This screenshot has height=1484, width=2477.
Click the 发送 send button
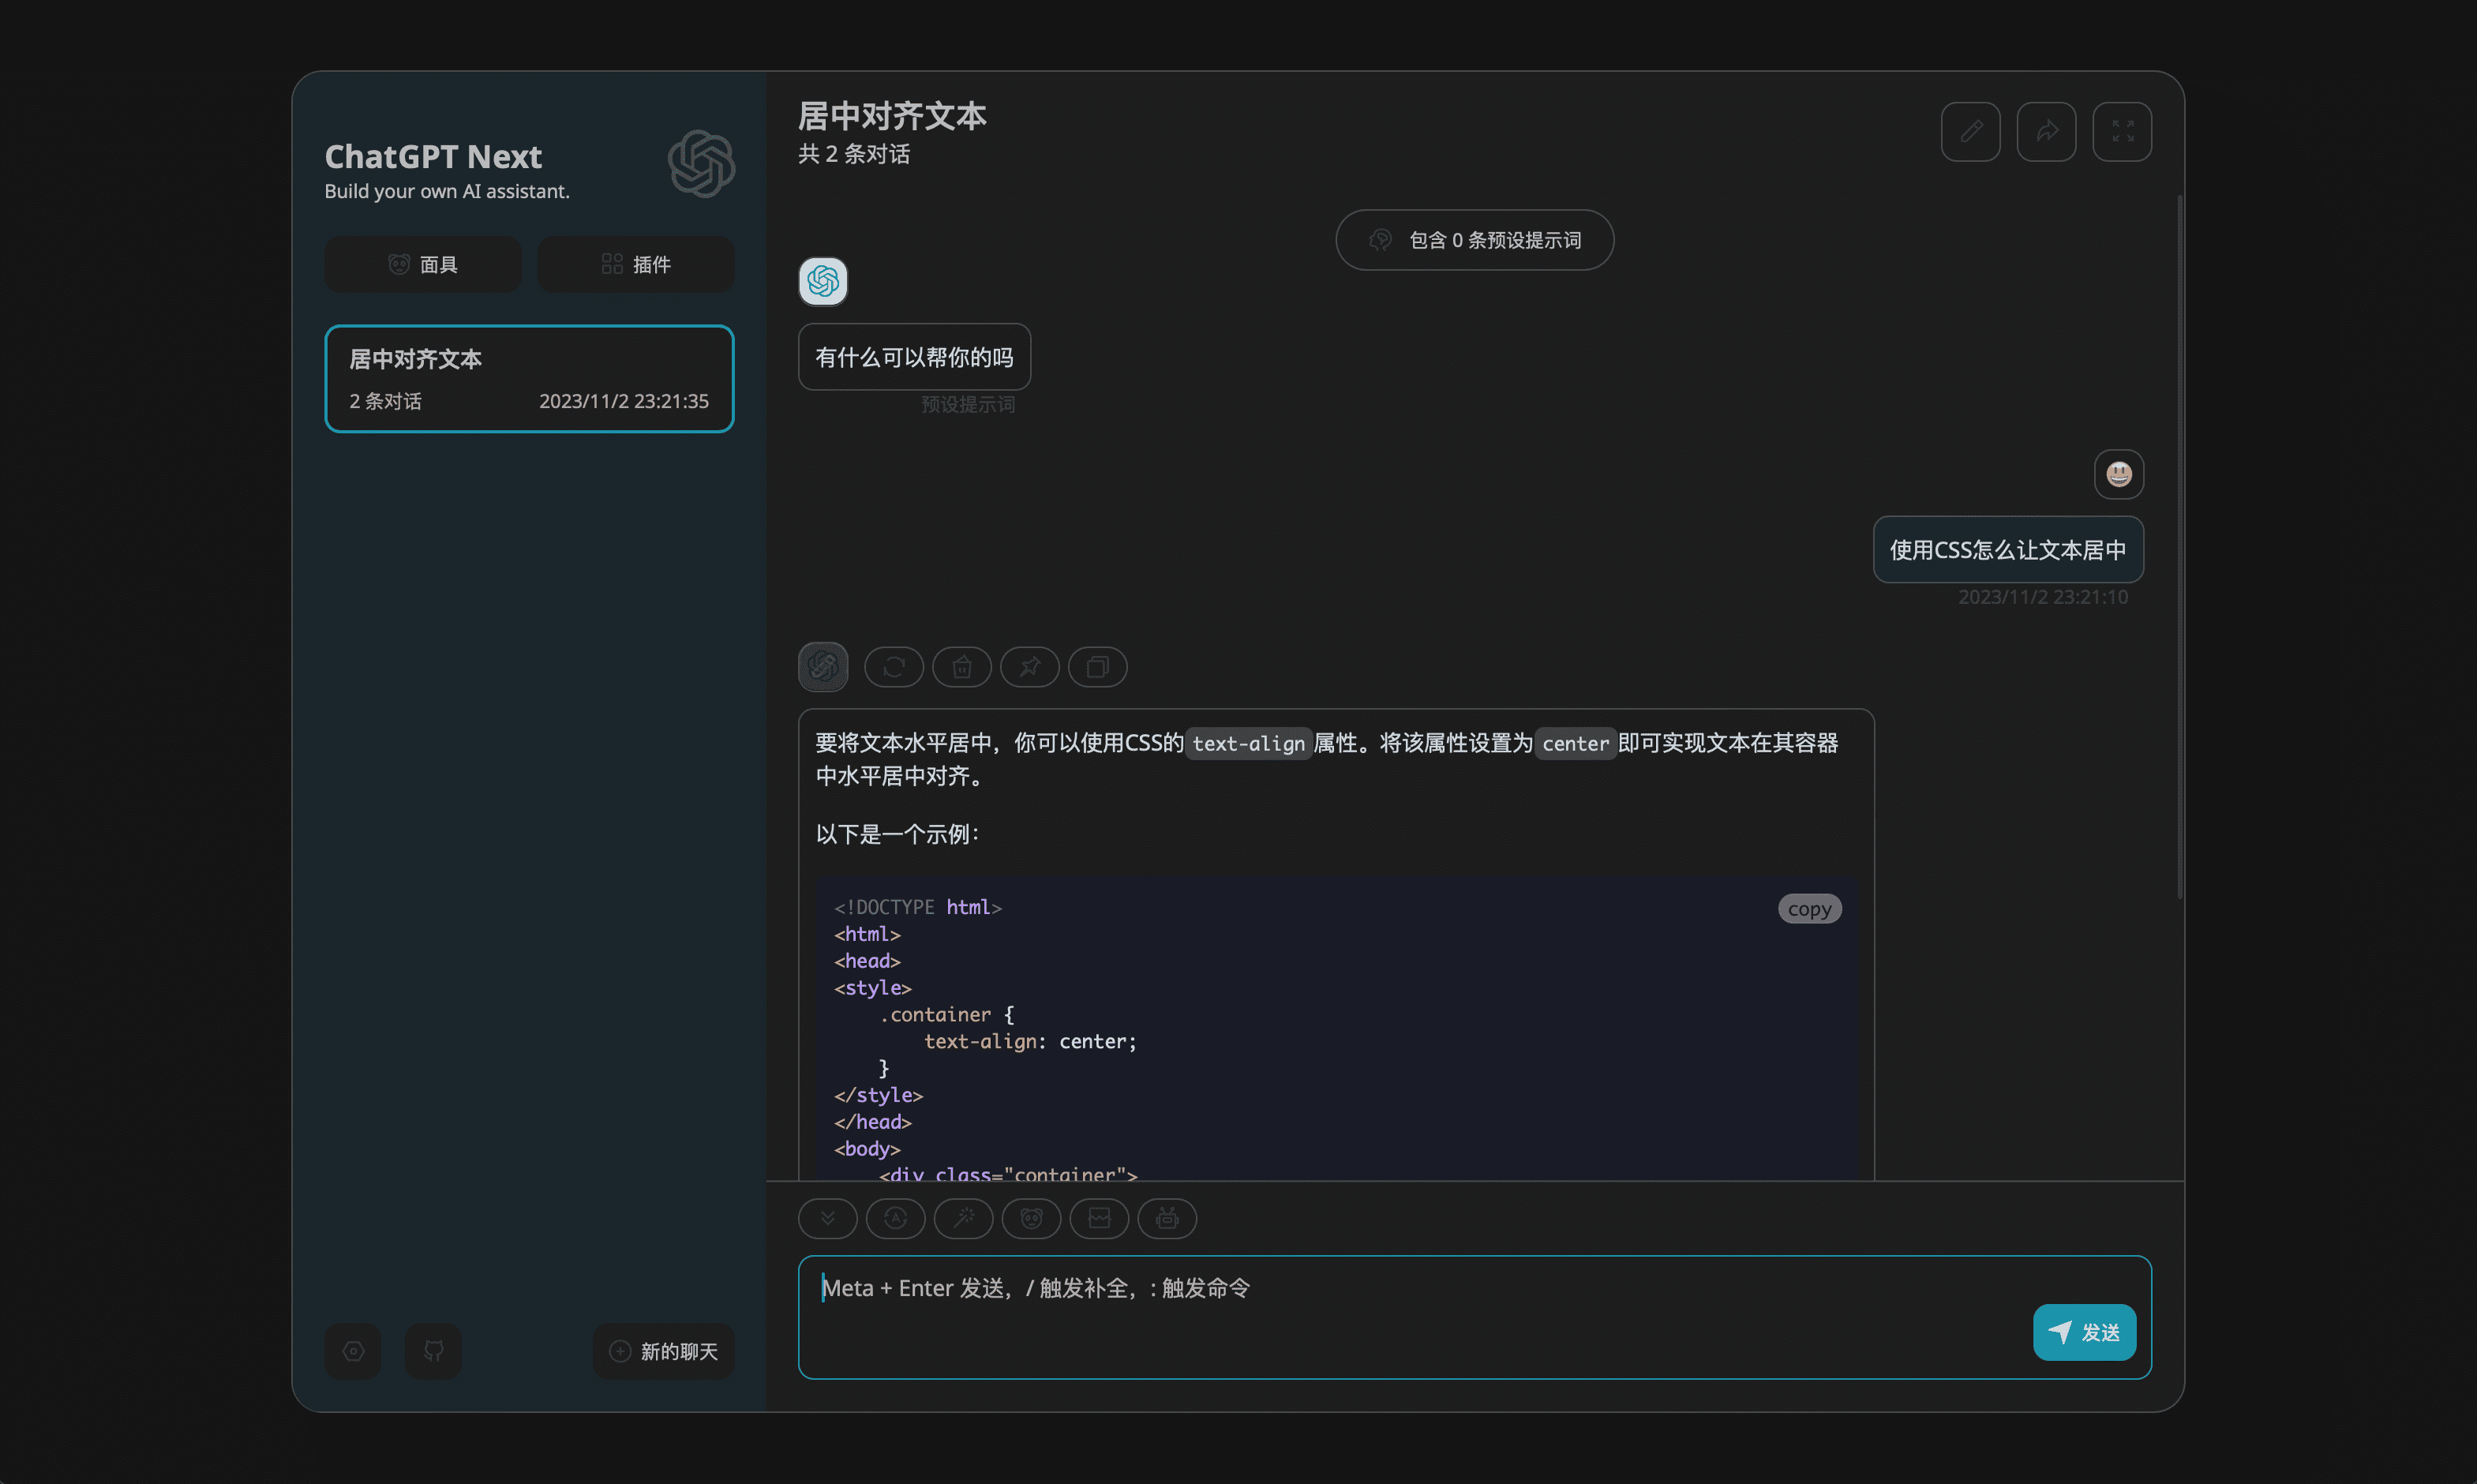[2084, 1332]
